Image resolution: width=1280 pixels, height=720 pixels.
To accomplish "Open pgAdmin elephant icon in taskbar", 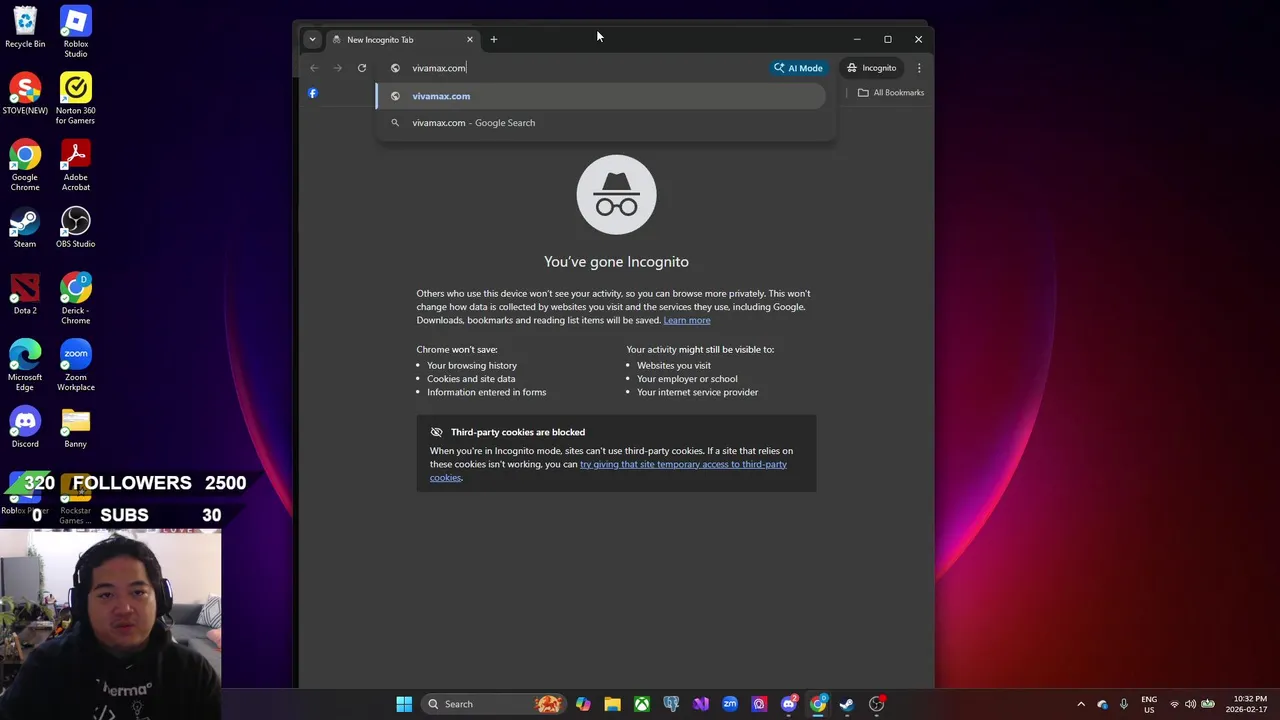I will 671,704.
